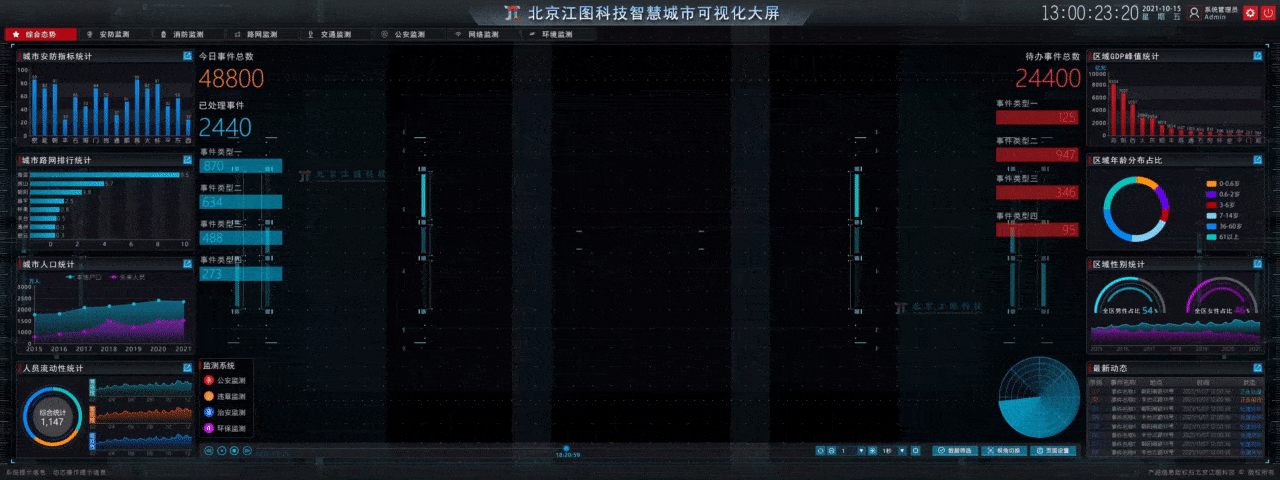
Task: Click the 数据筛选 button
Action: [x=955, y=450]
